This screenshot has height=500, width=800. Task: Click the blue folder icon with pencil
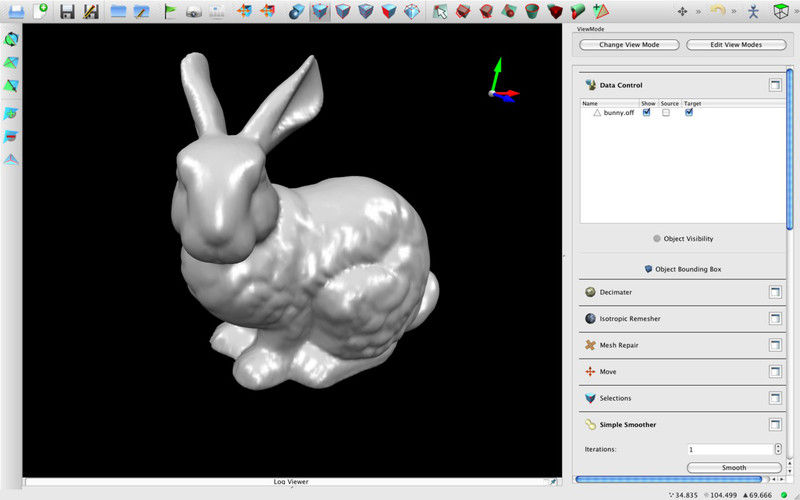(141, 11)
